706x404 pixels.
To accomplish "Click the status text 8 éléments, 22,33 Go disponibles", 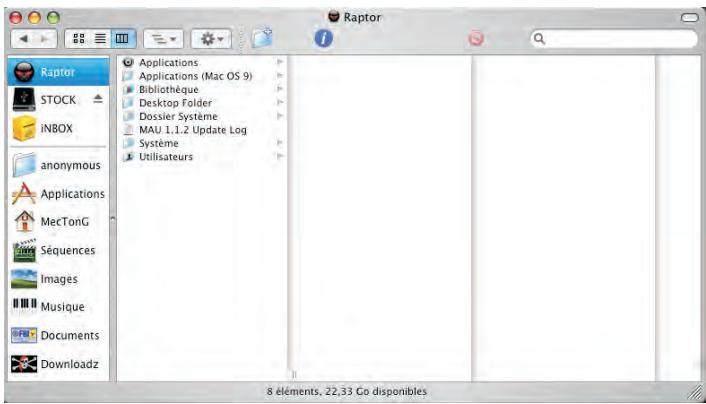I will (x=346, y=391).
